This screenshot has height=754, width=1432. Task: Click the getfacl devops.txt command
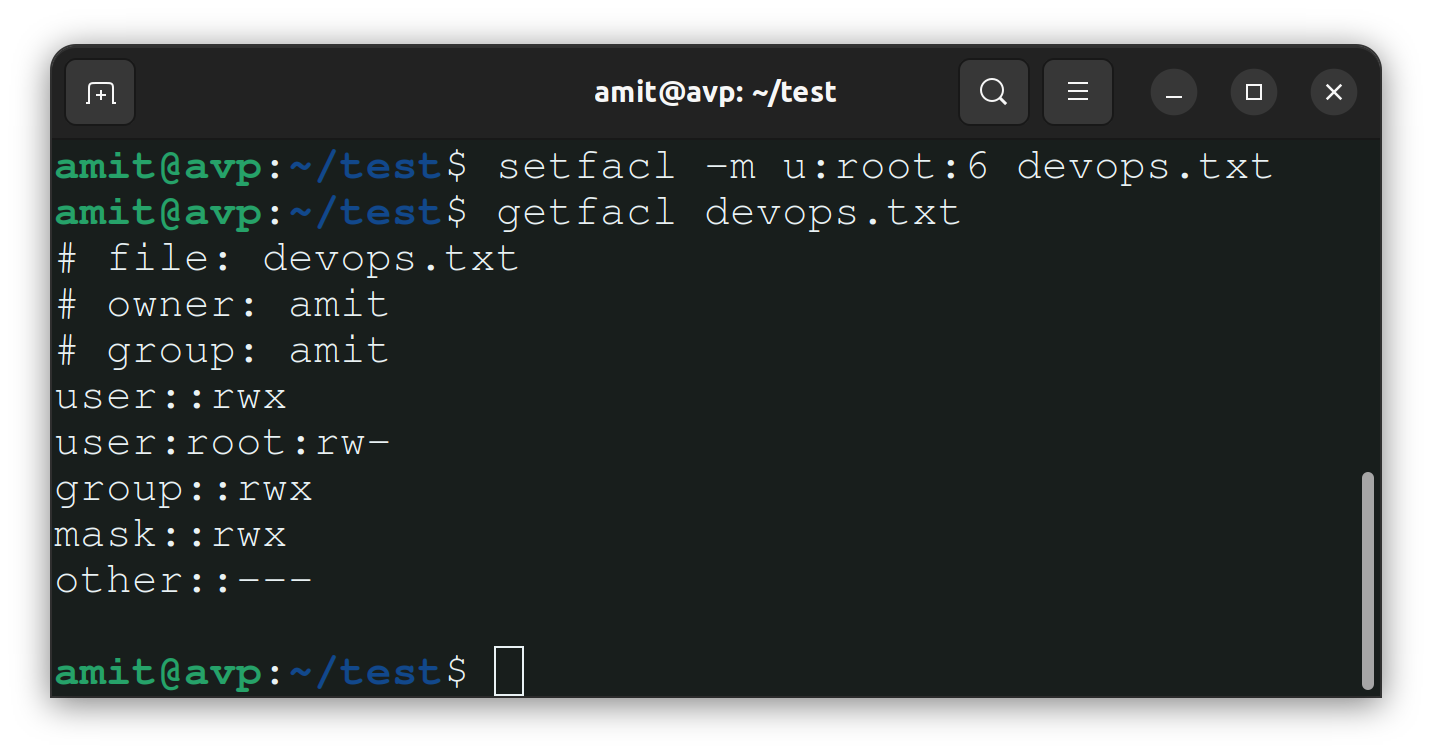(729, 213)
